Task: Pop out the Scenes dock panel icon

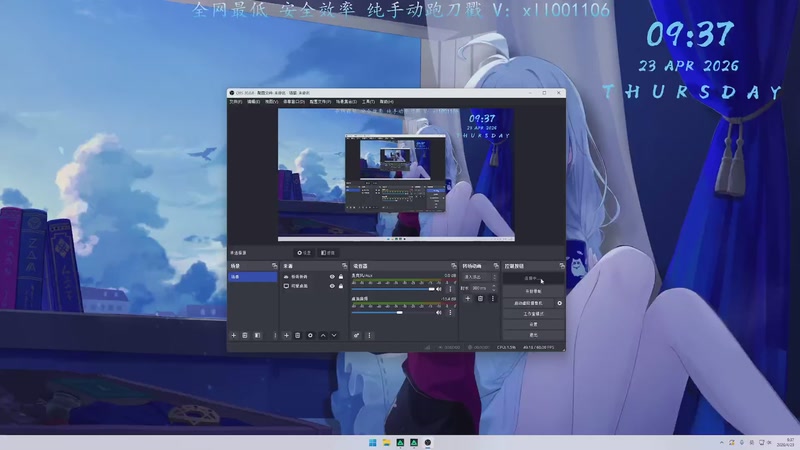Action: [x=274, y=266]
